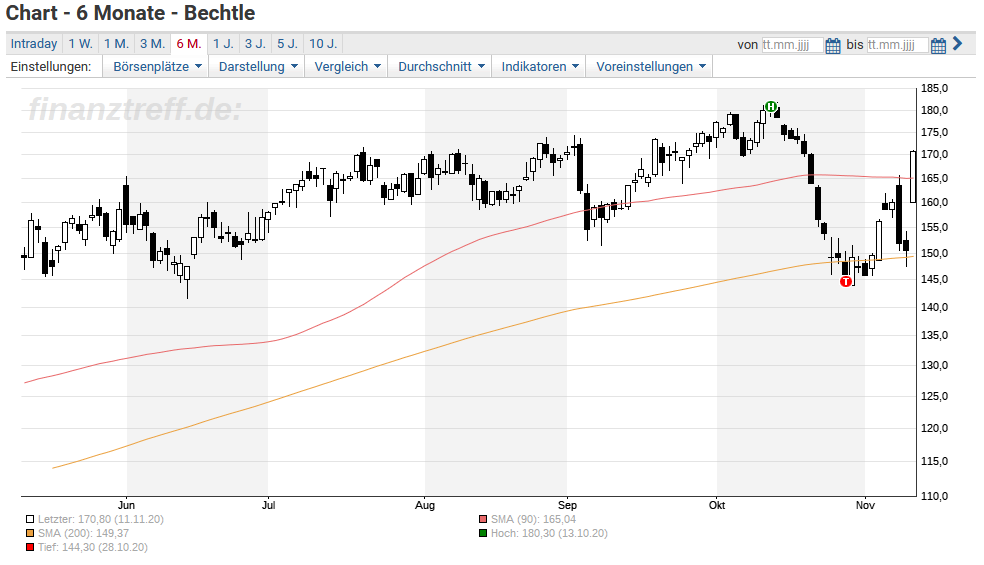This screenshot has width=984, height=565.
Task: Open the calendar picker for 'bis' date
Action: coord(938,46)
